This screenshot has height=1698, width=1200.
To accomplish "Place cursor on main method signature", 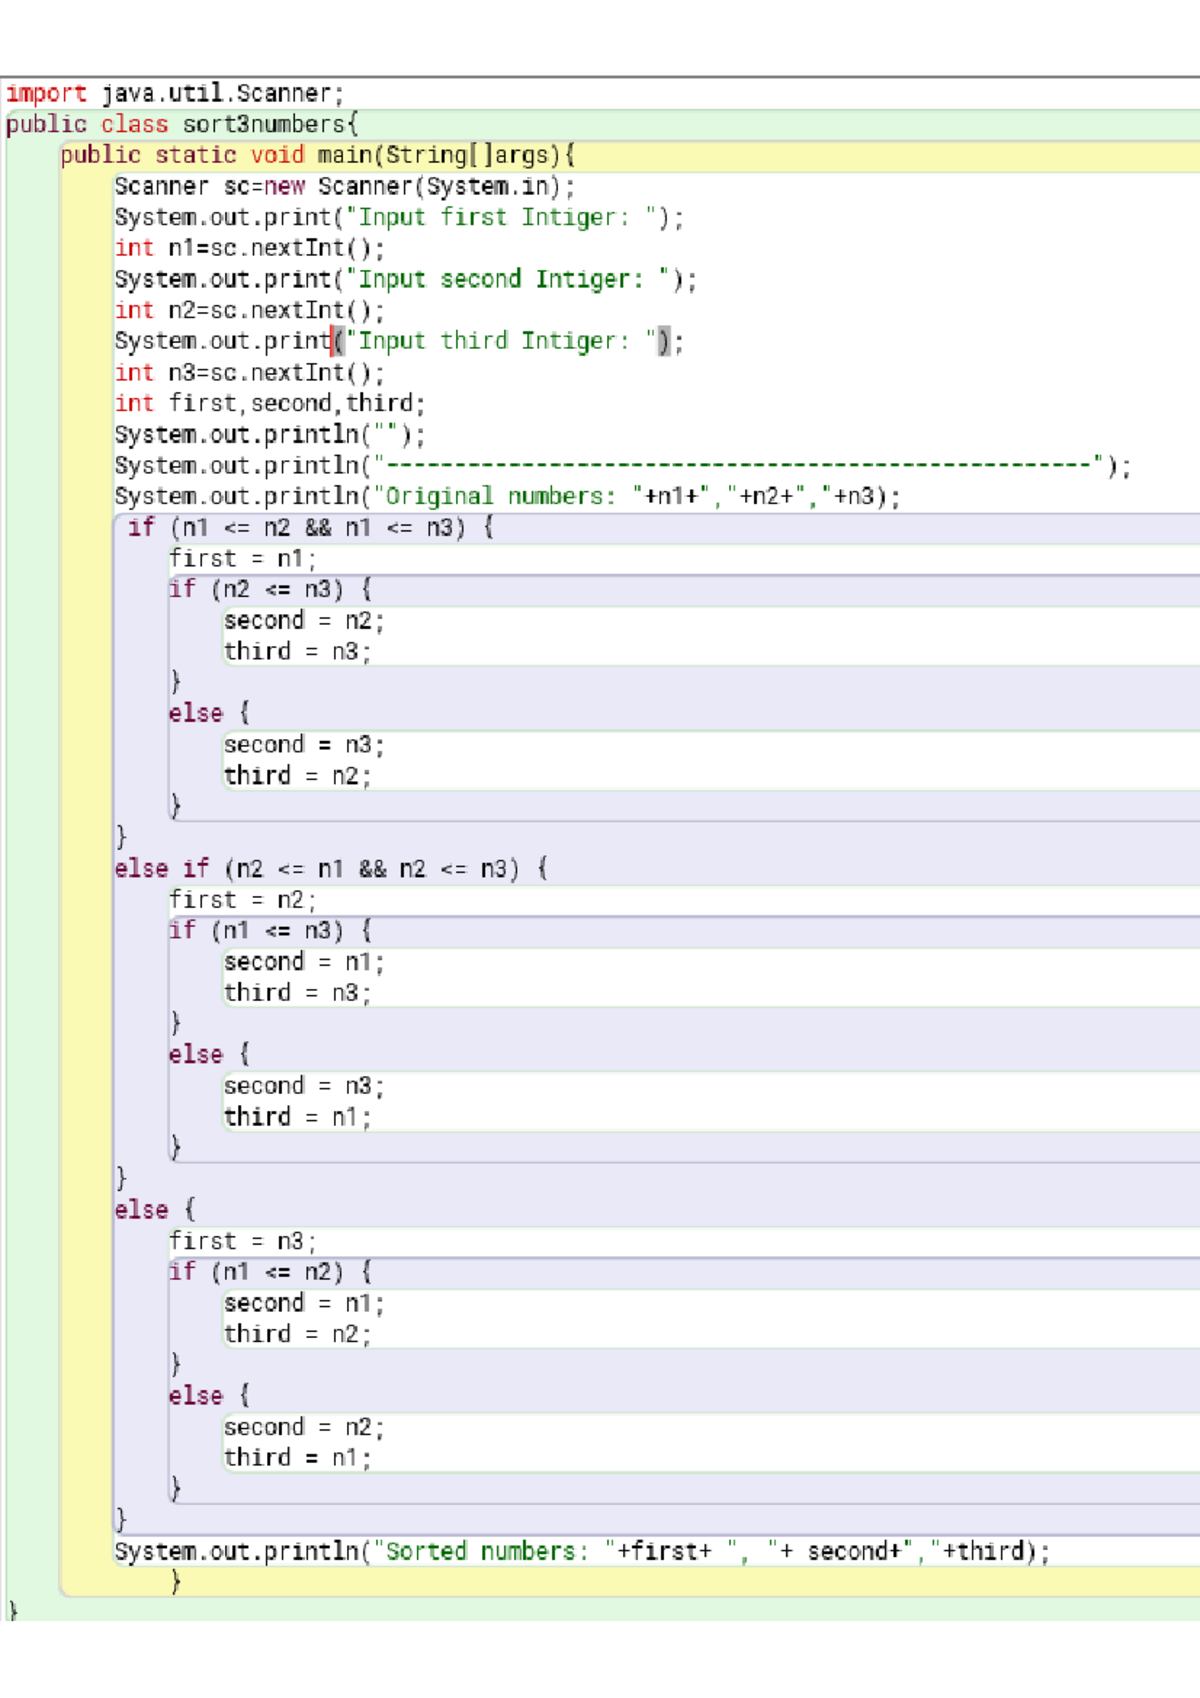I will (x=317, y=156).
